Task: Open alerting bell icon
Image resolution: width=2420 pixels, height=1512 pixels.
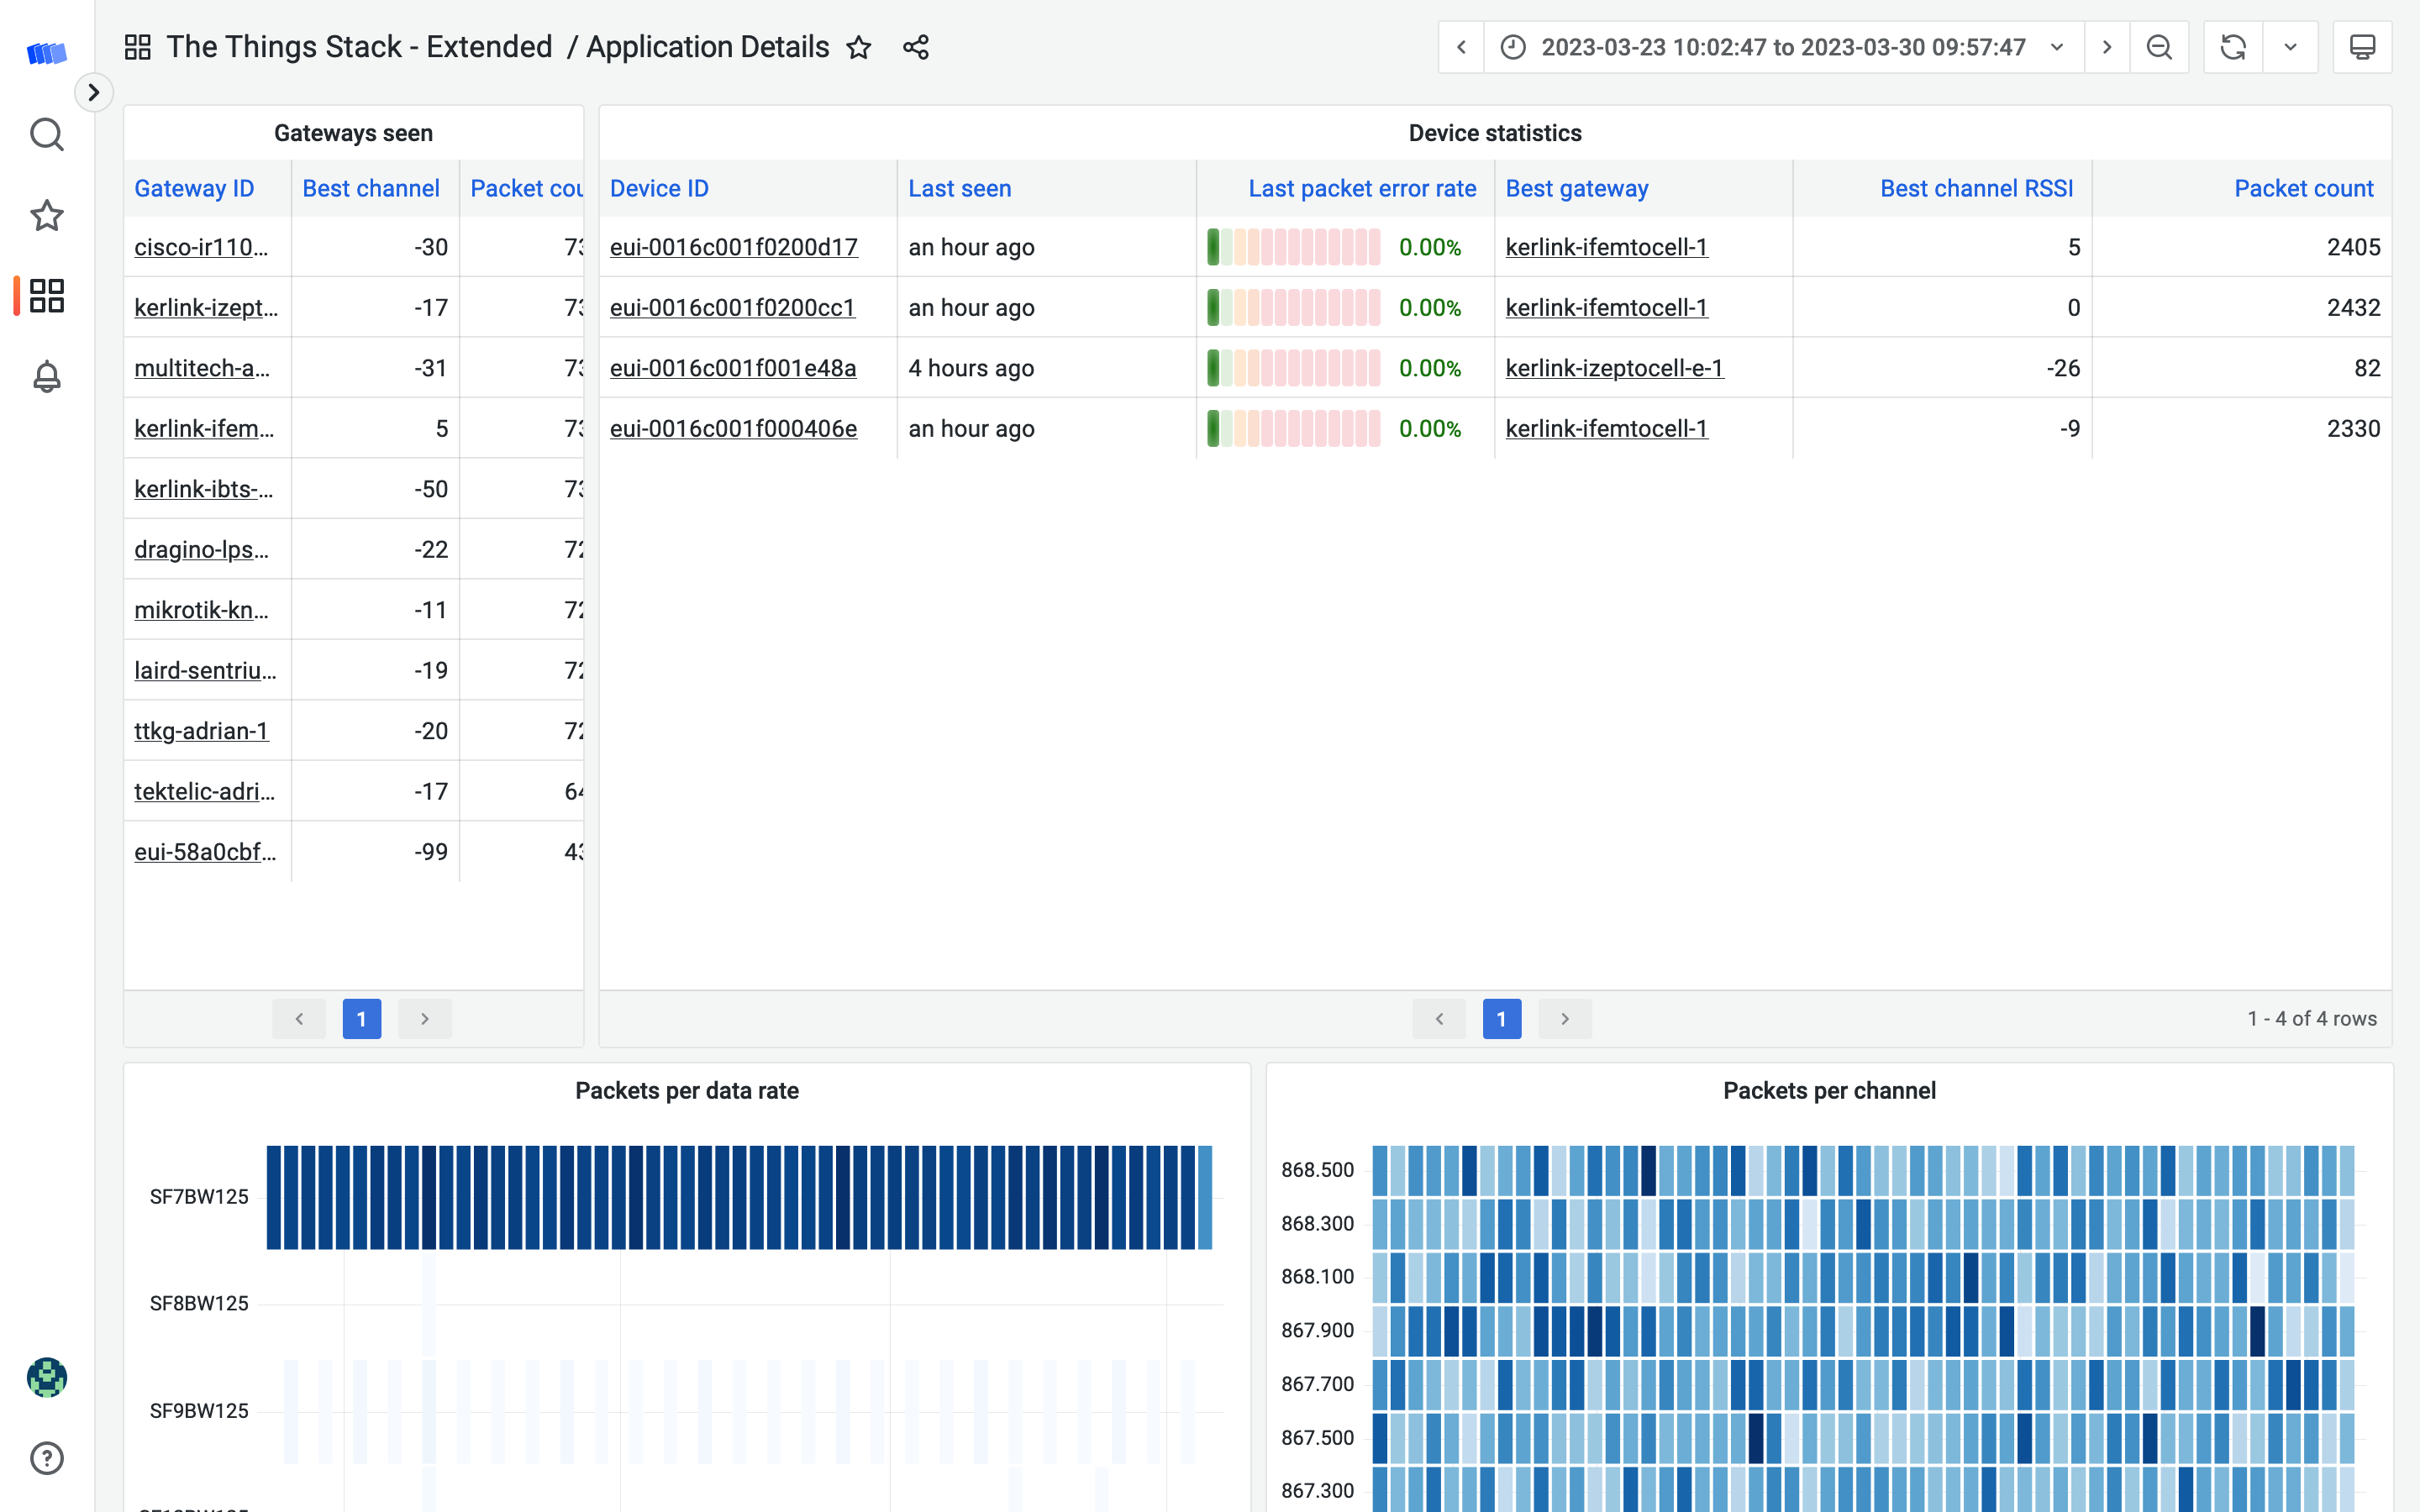Action: [46, 377]
